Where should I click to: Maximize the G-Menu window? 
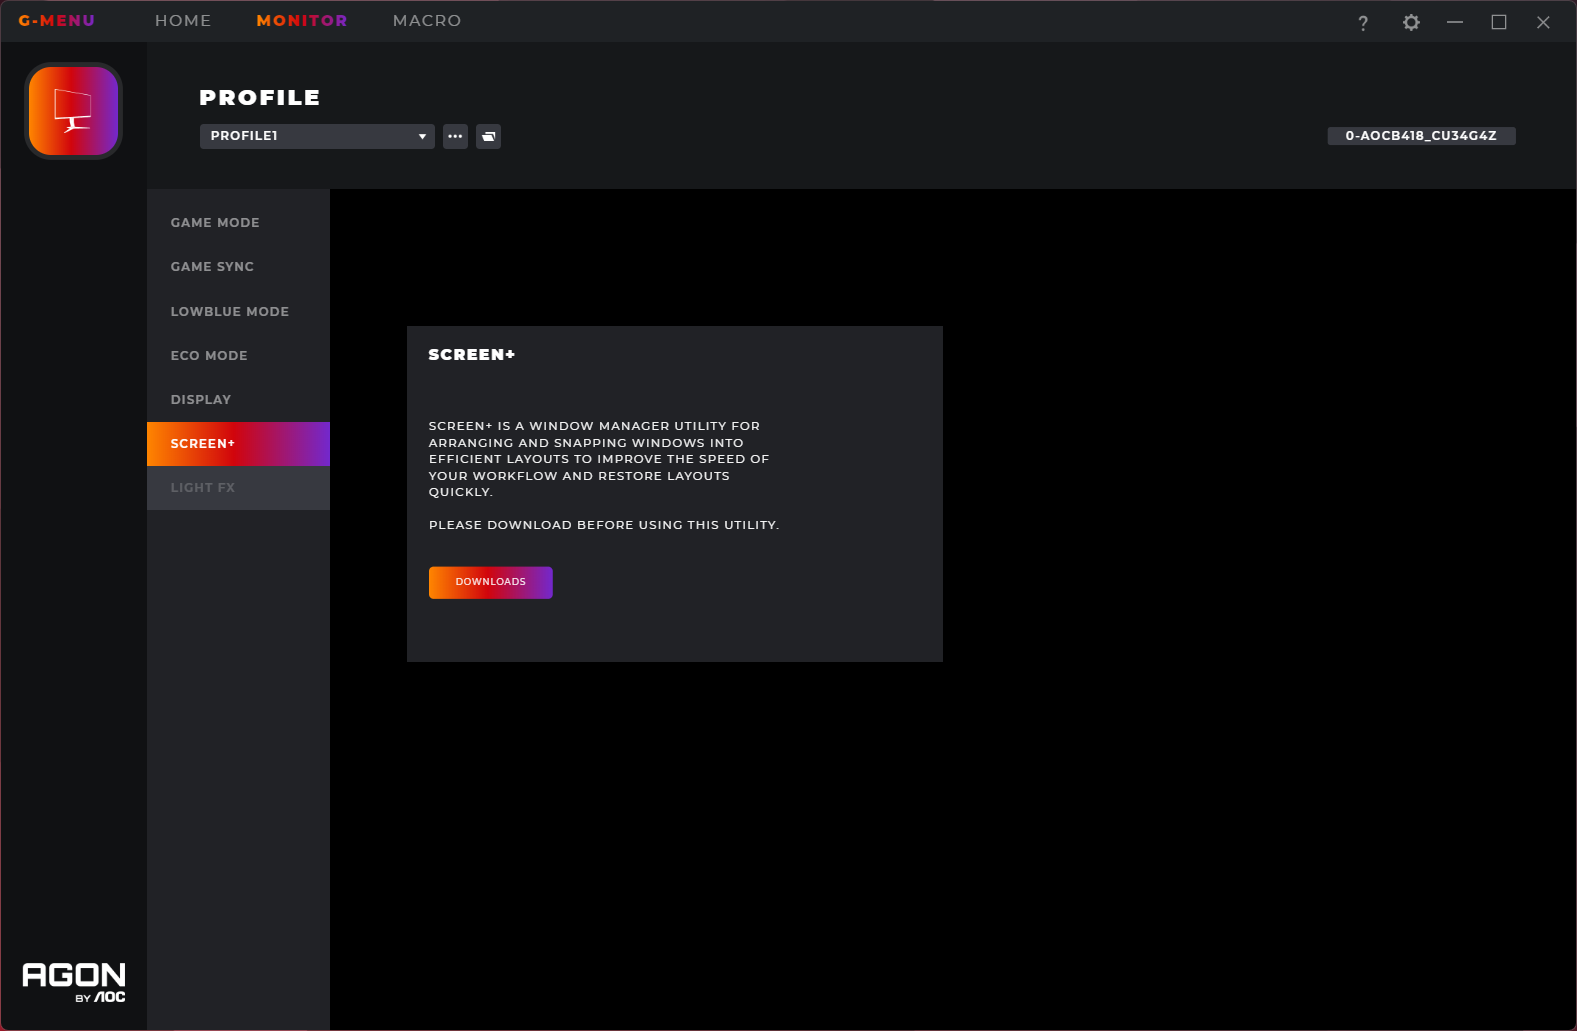click(x=1499, y=22)
